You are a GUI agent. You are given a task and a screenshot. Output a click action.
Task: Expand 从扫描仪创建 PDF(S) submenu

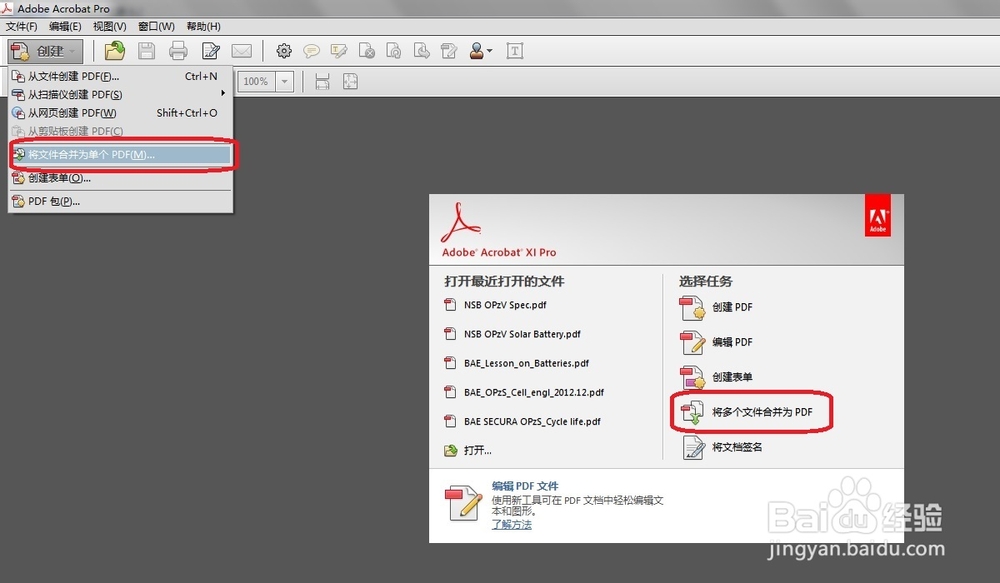(121, 94)
